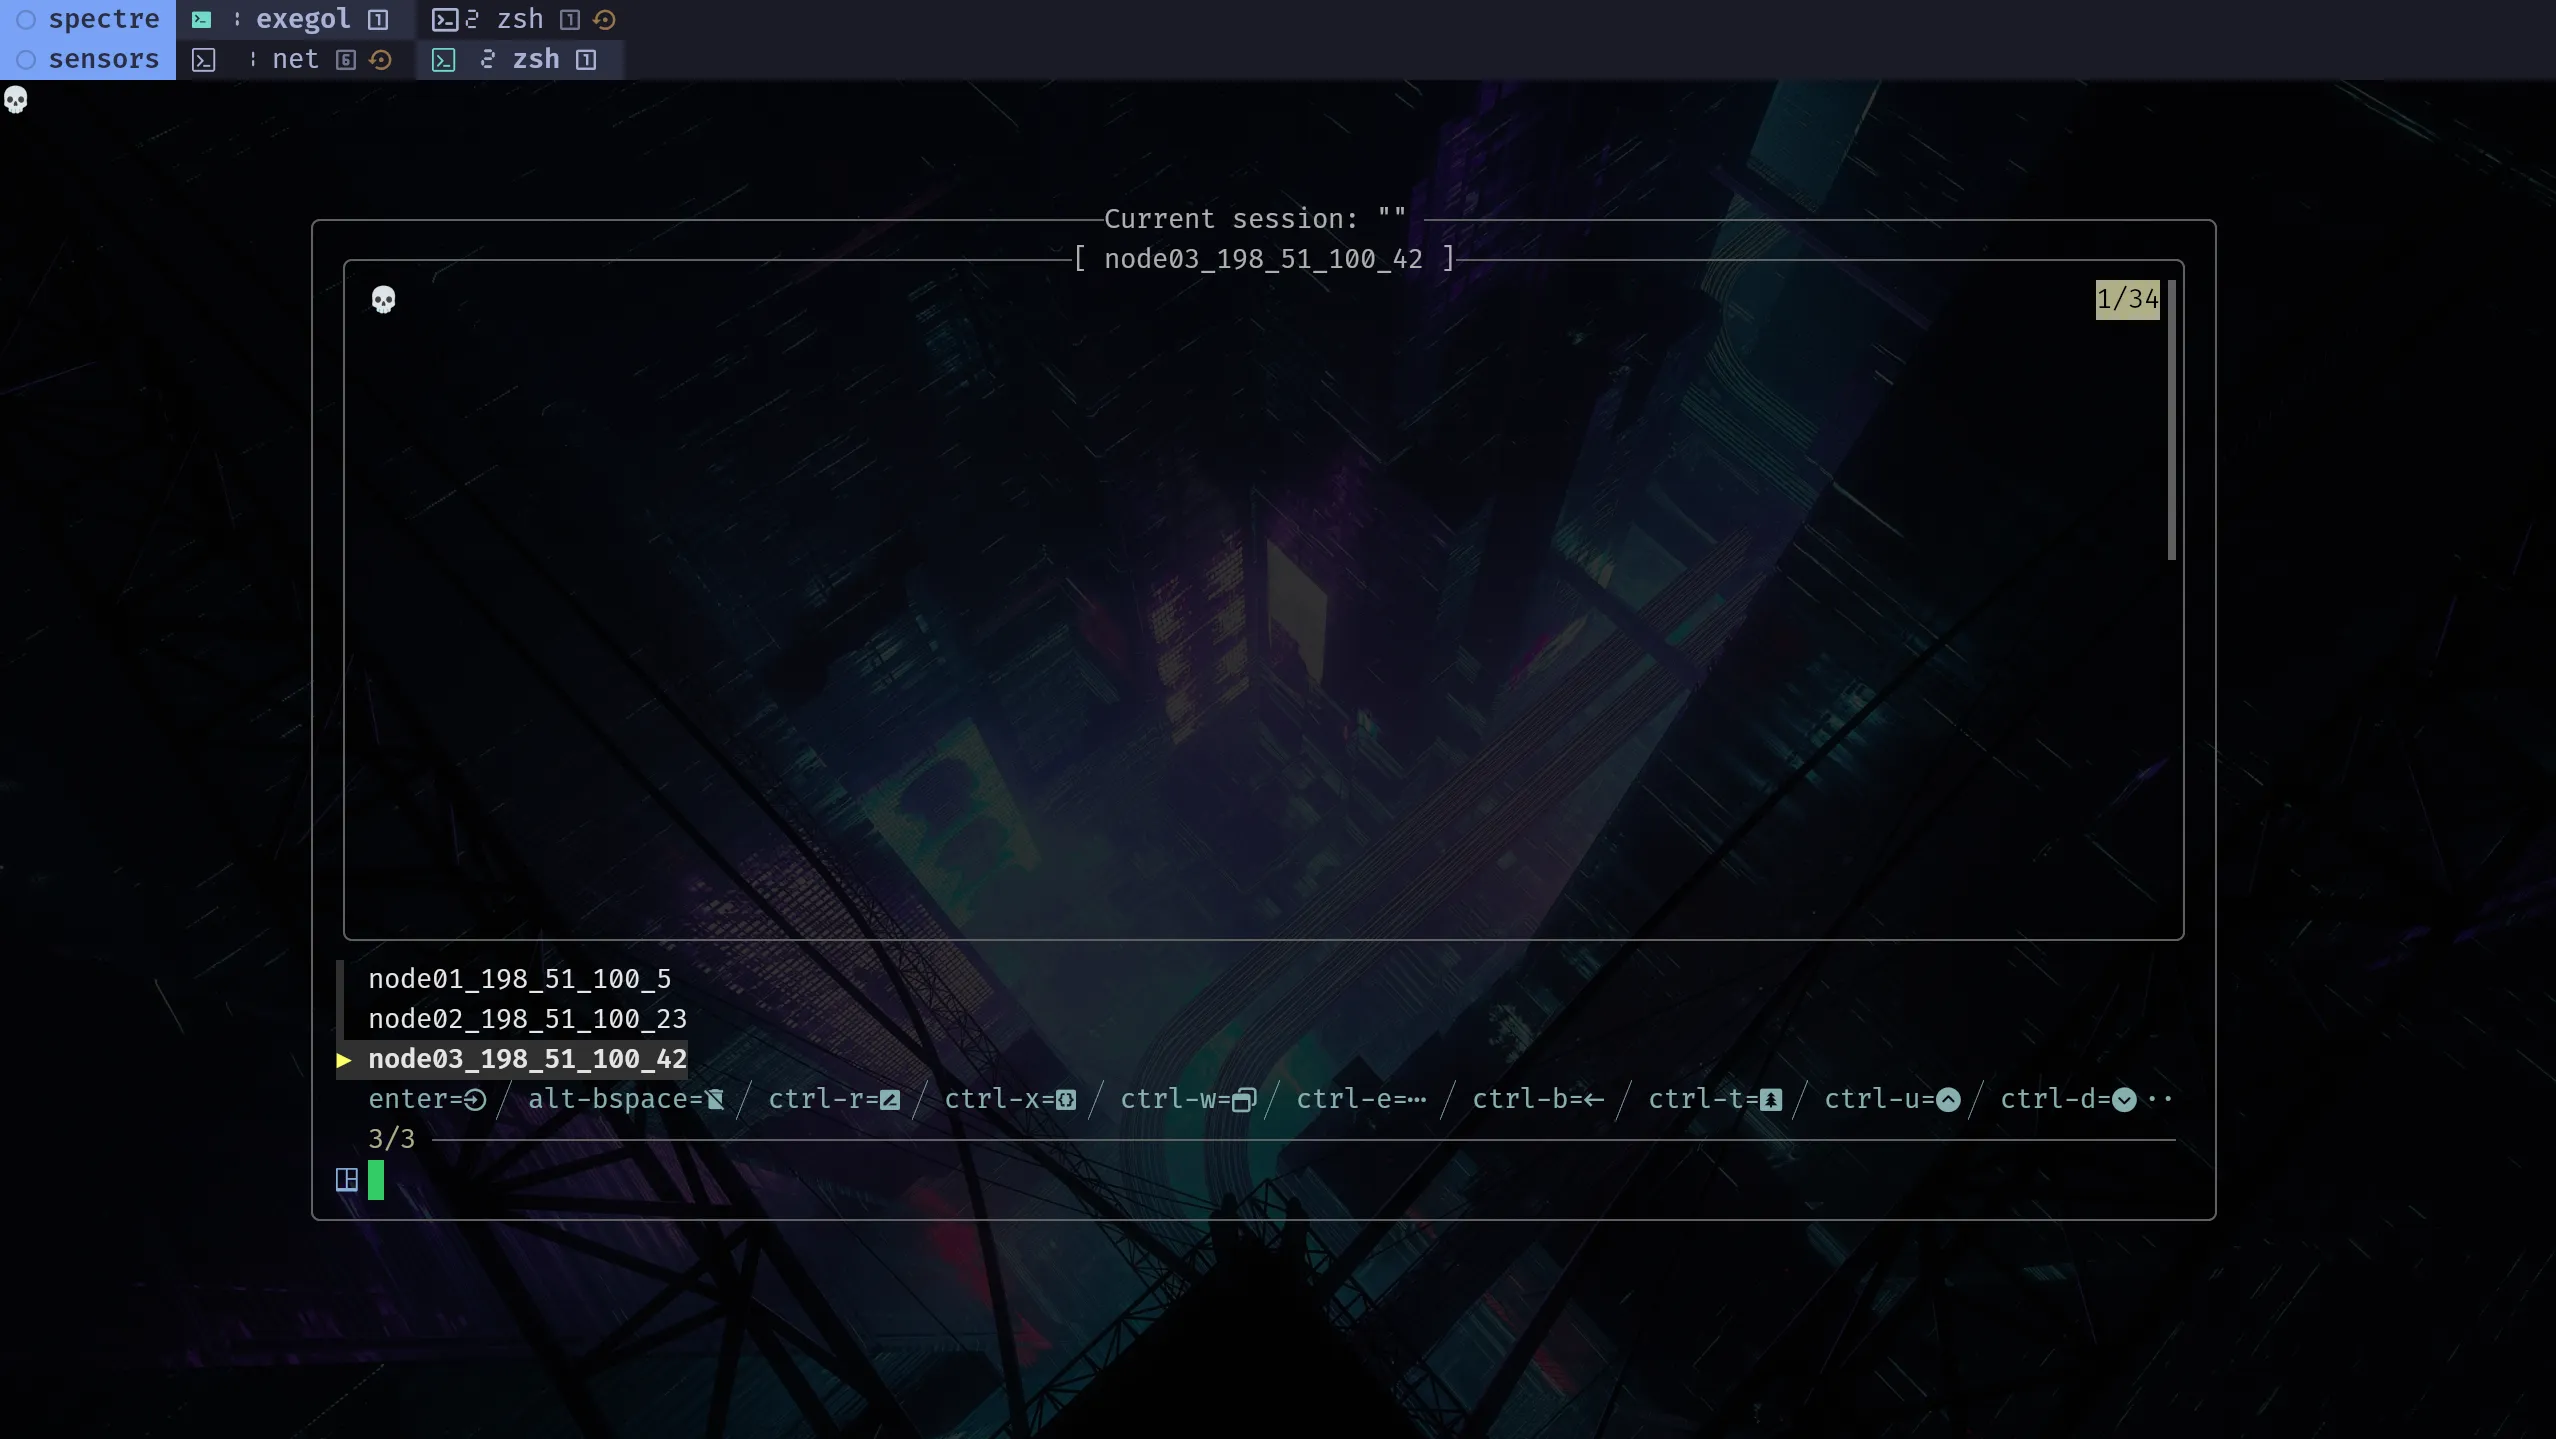Click the green terminal icon beside exegol
The width and height of the screenshot is (2556, 1439).
[203, 19]
